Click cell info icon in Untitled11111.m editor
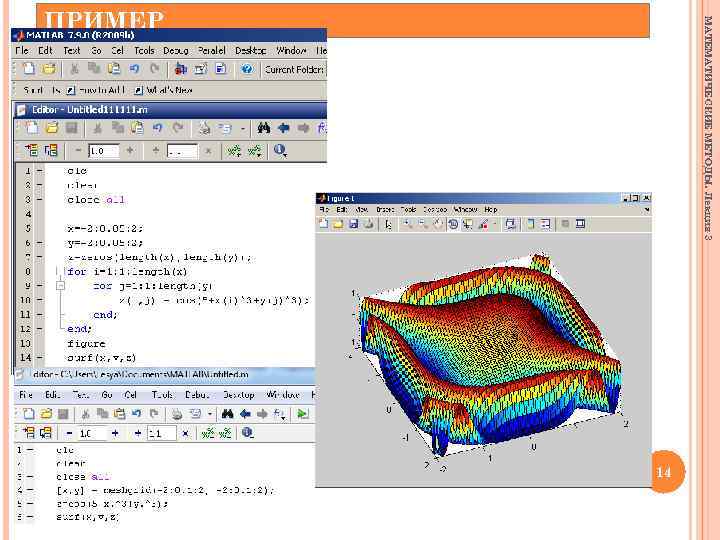Viewport: 720px width, 540px height. point(280,150)
